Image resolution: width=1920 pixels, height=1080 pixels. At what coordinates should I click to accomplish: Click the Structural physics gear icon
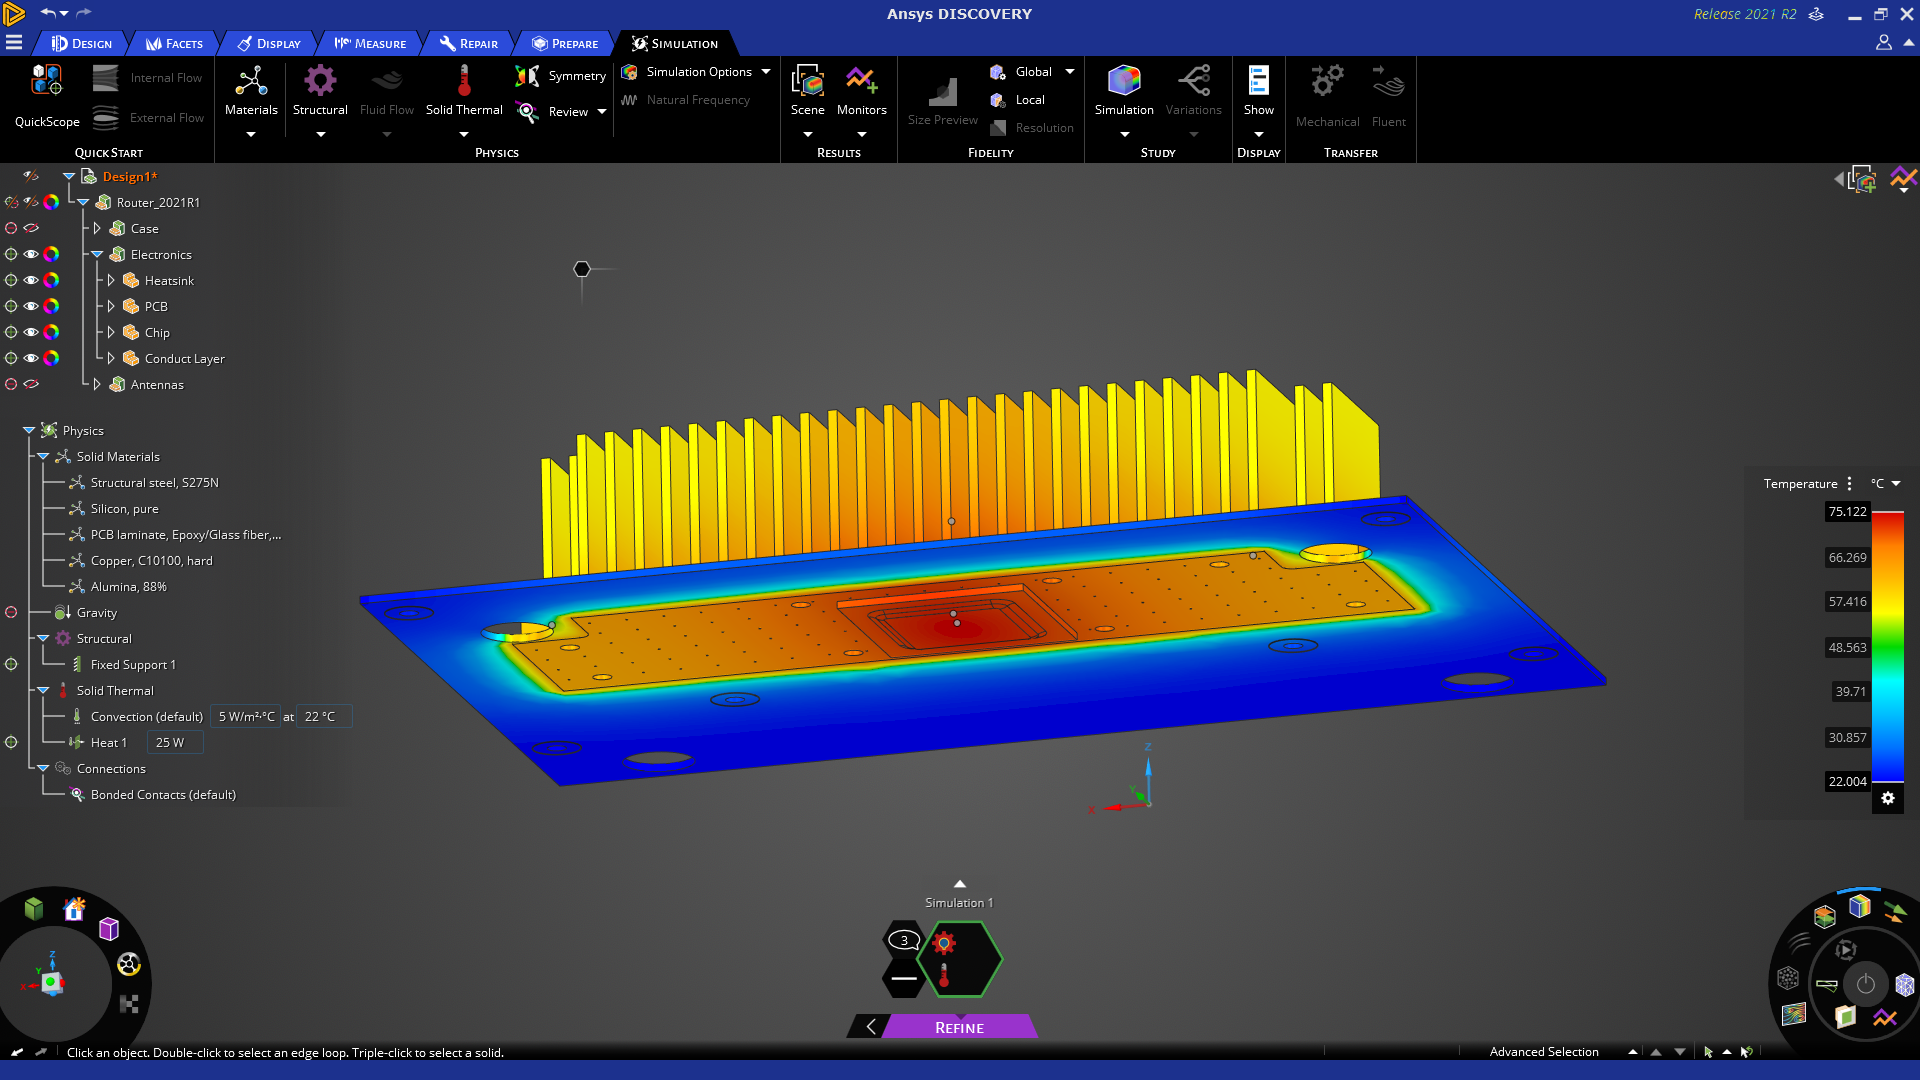(320, 82)
